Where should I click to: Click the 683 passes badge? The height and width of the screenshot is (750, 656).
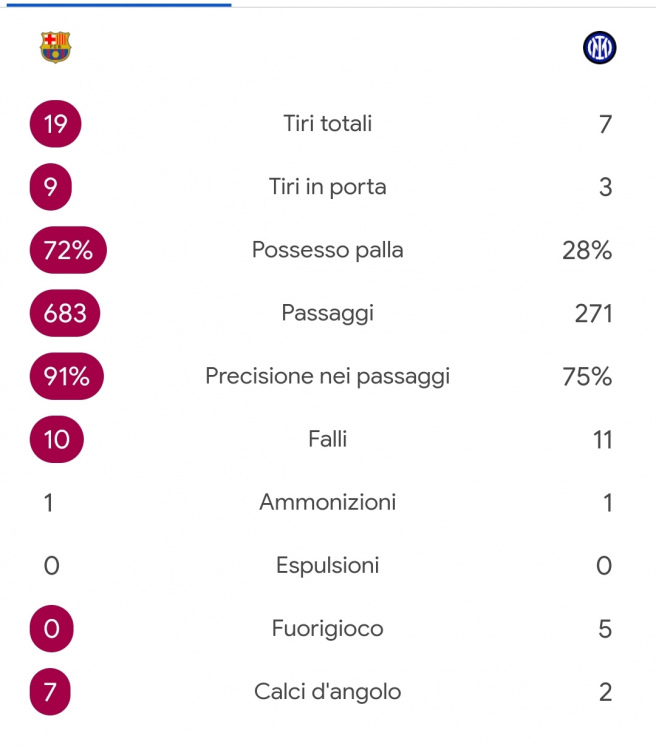coord(65,313)
